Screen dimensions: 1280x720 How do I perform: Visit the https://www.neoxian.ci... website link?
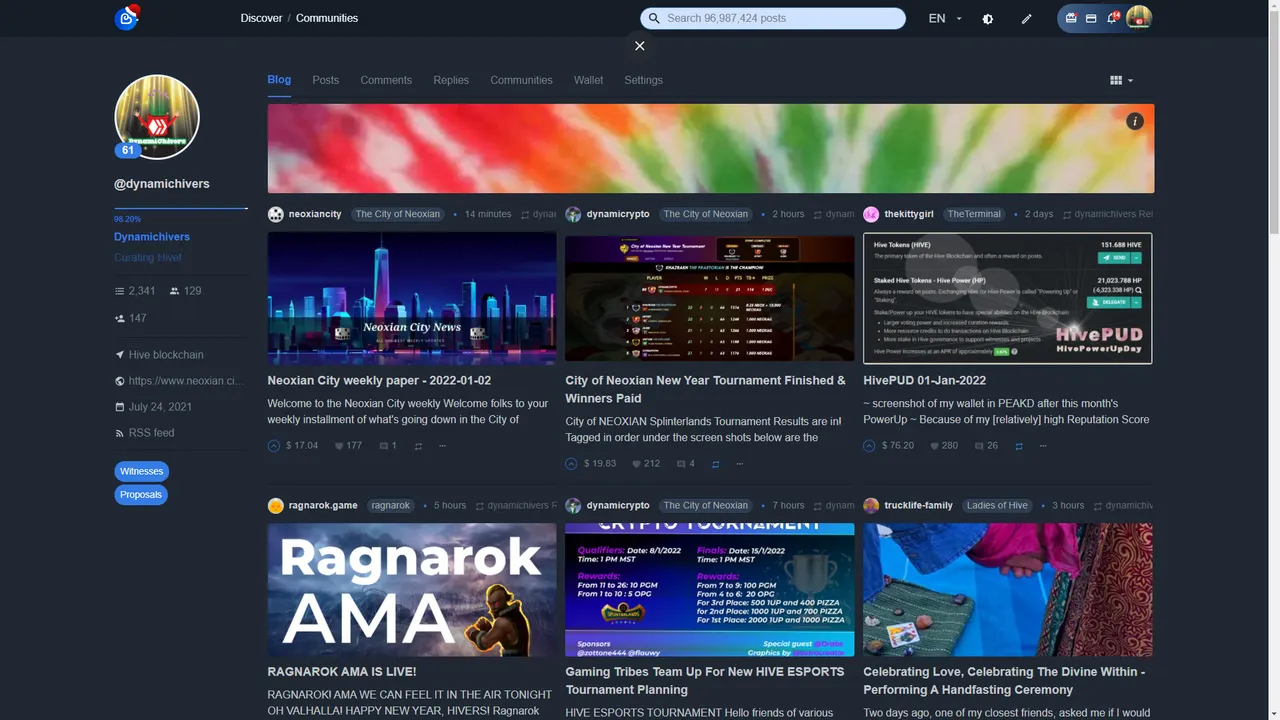pyautogui.click(x=179, y=381)
